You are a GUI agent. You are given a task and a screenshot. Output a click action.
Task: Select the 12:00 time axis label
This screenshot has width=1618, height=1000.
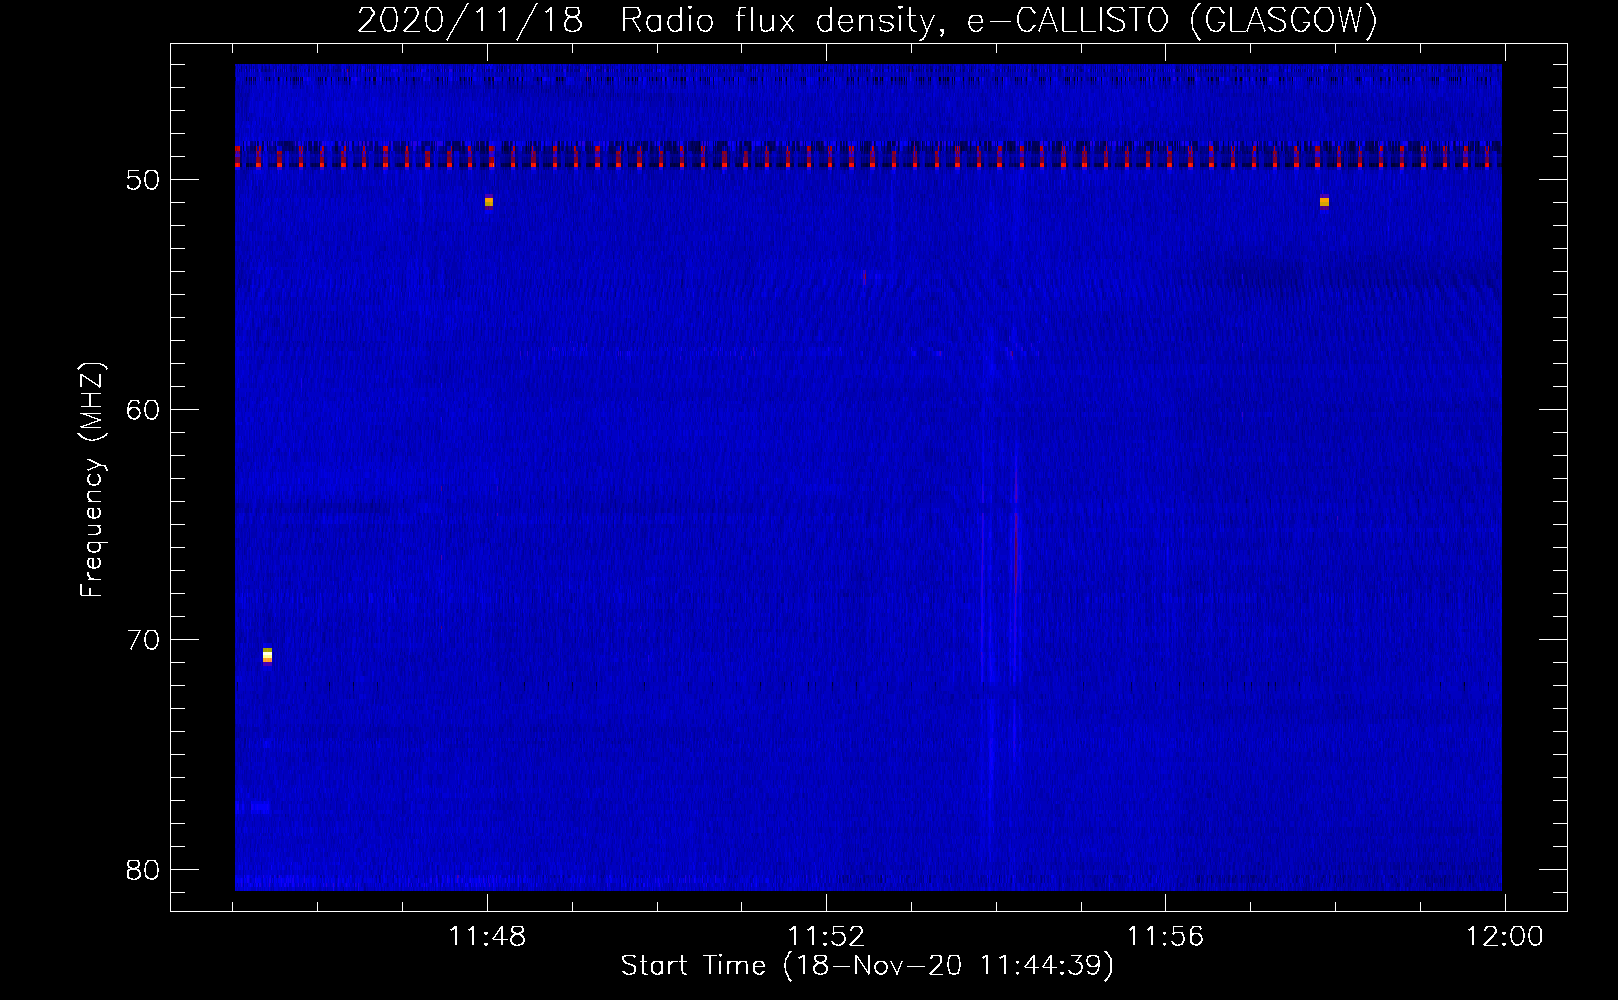[x=1504, y=937]
